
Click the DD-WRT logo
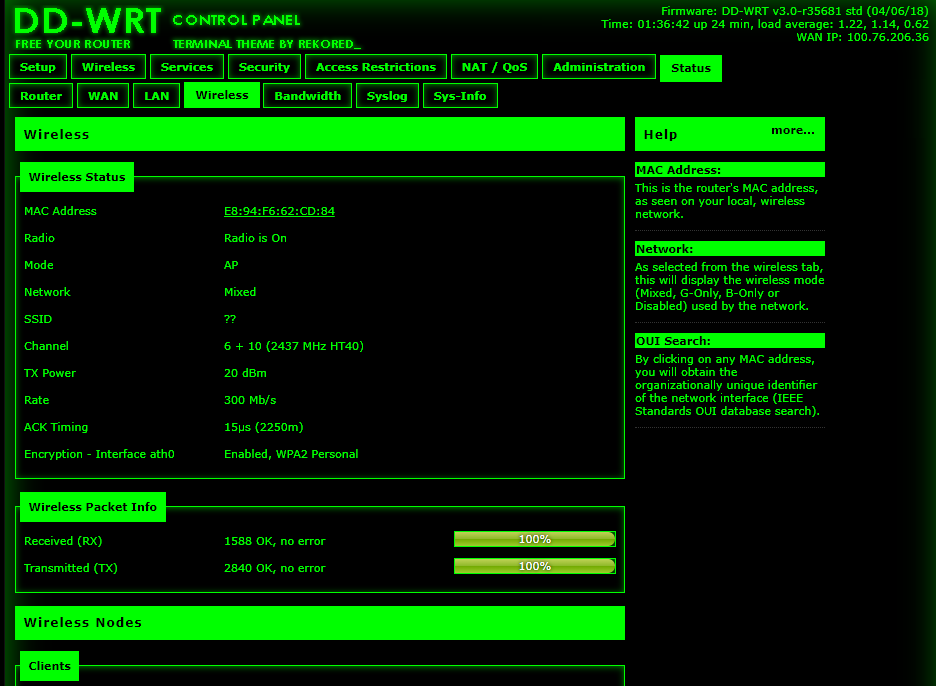point(88,22)
